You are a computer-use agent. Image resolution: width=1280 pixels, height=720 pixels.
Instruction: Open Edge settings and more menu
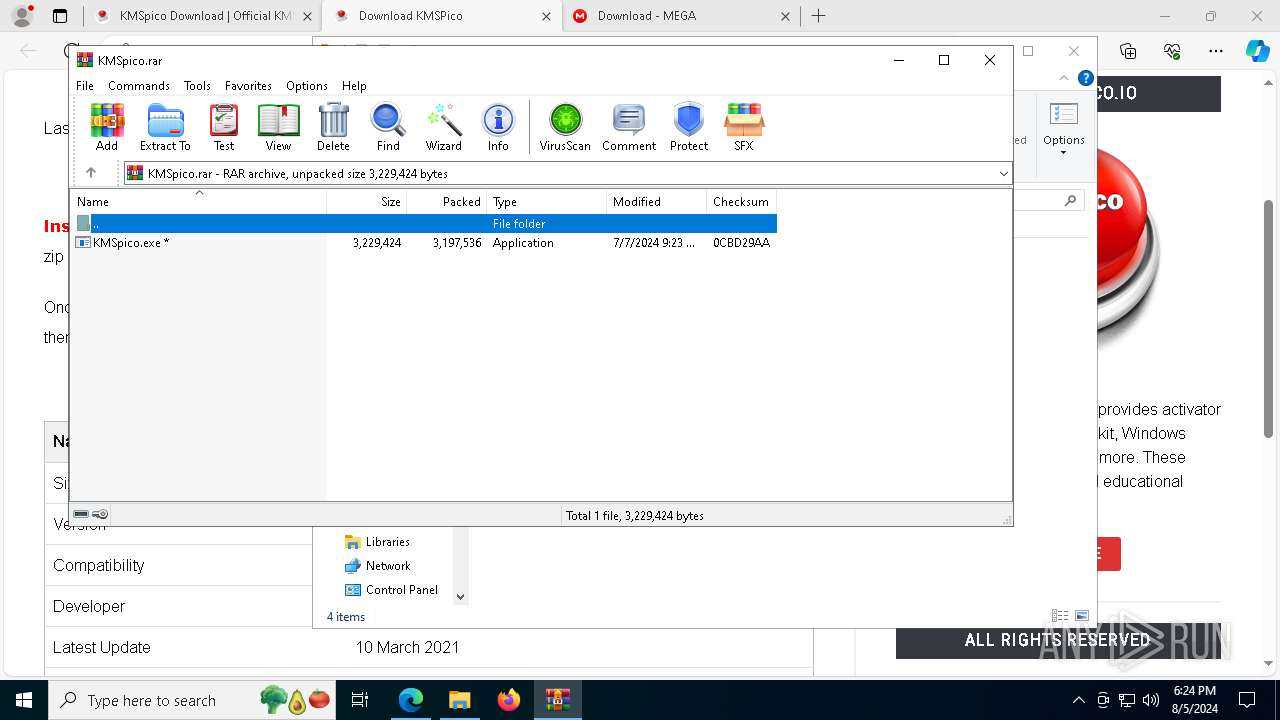tap(1216, 51)
